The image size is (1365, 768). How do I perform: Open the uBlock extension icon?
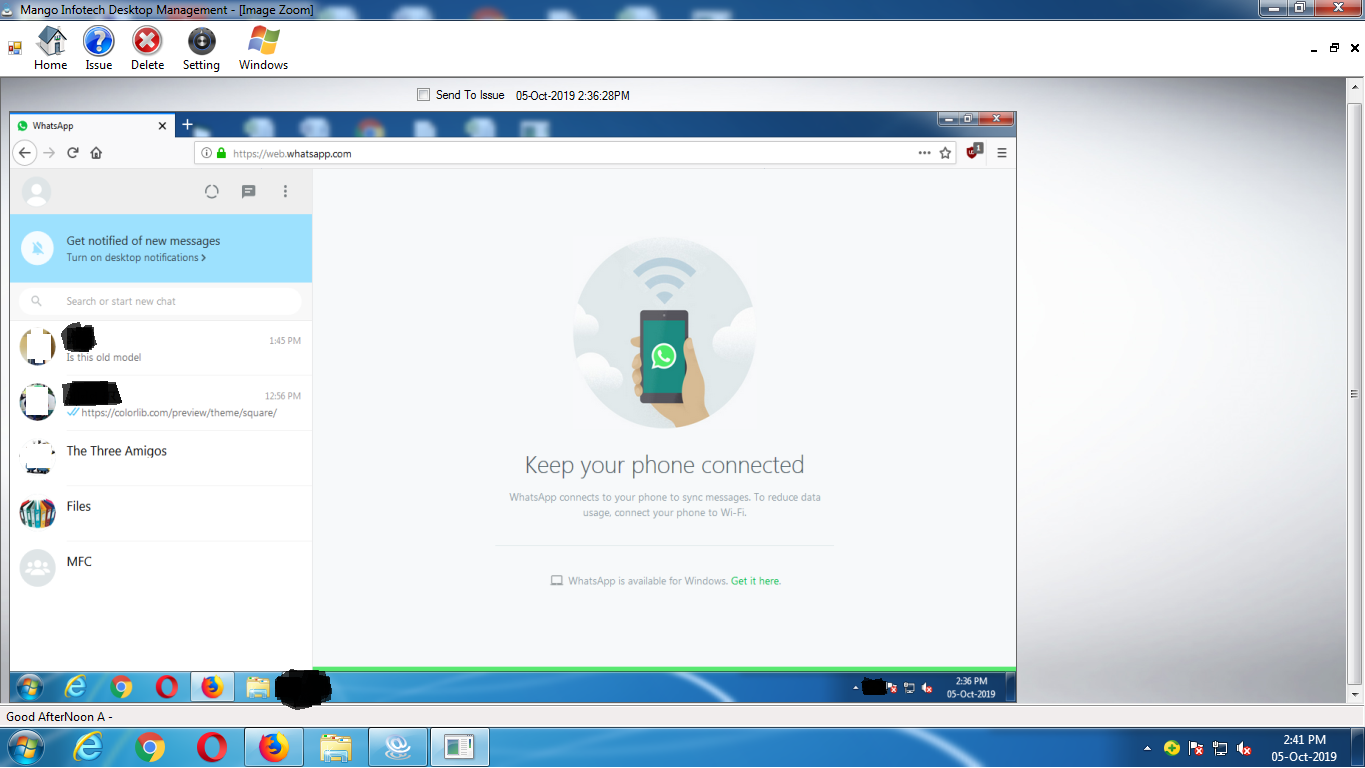coord(974,152)
